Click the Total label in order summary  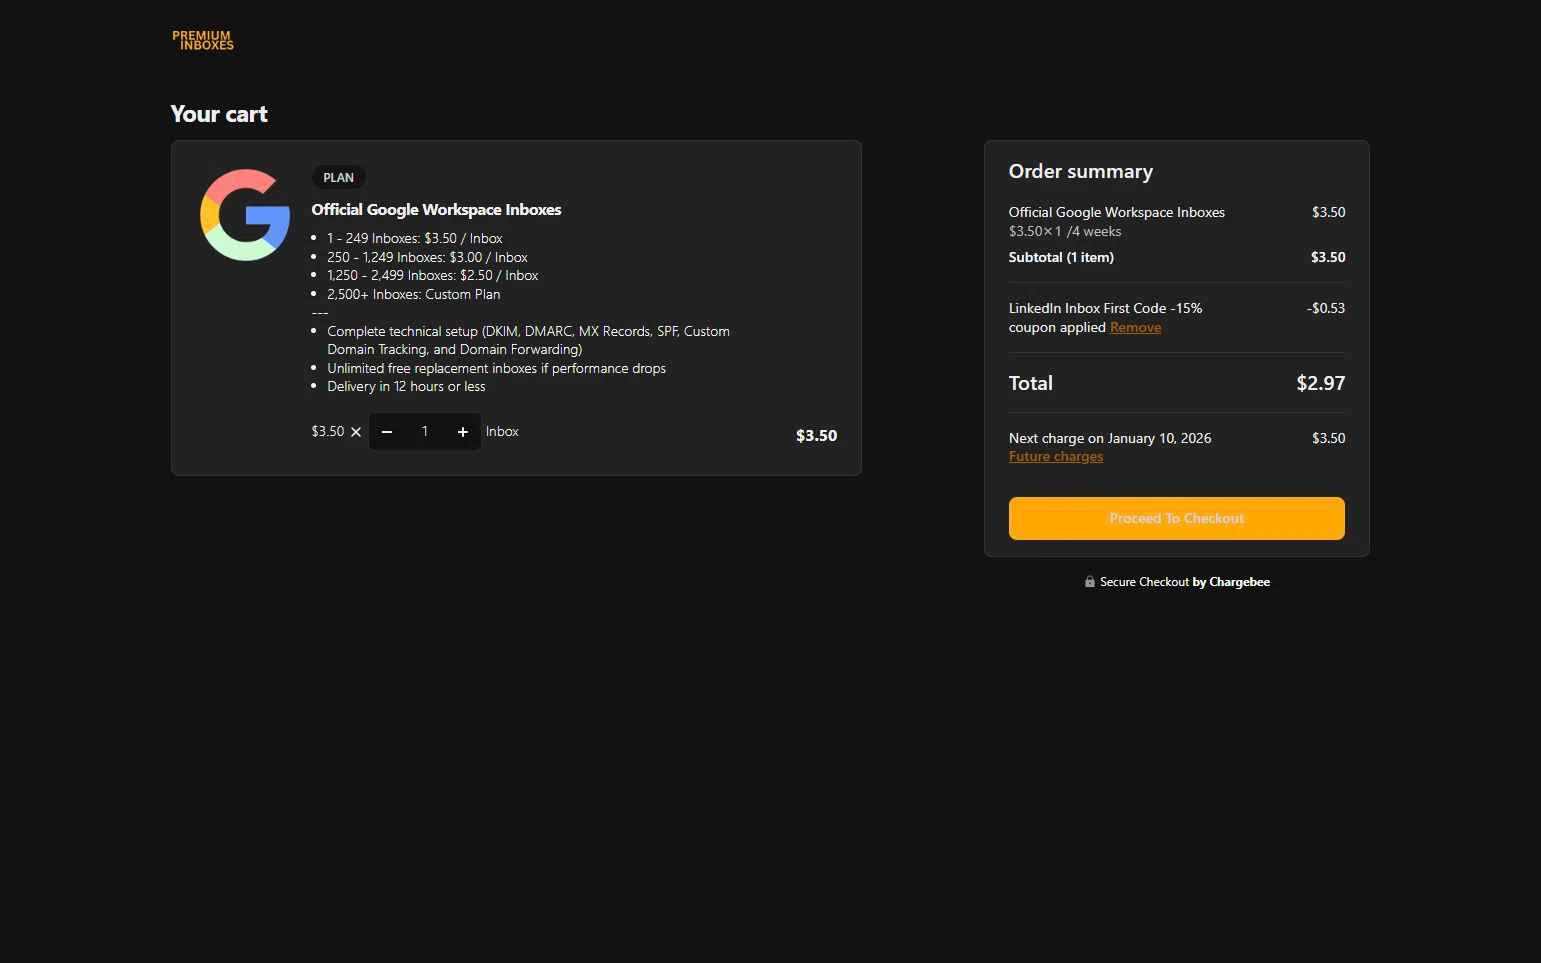[1031, 383]
